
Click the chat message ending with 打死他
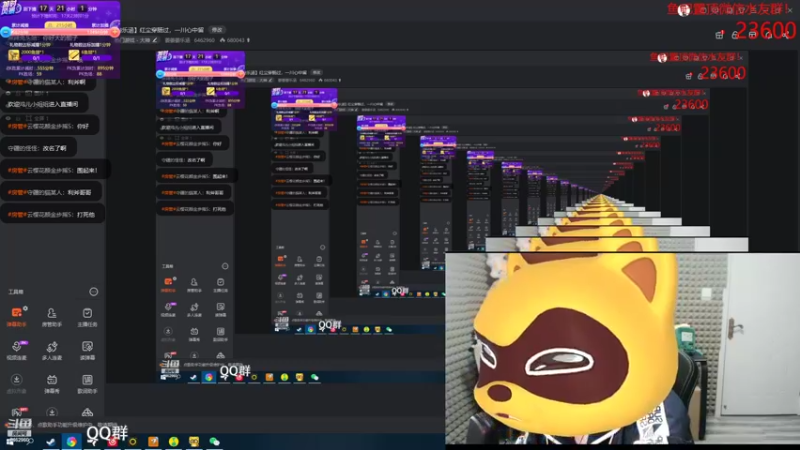(53, 215)
